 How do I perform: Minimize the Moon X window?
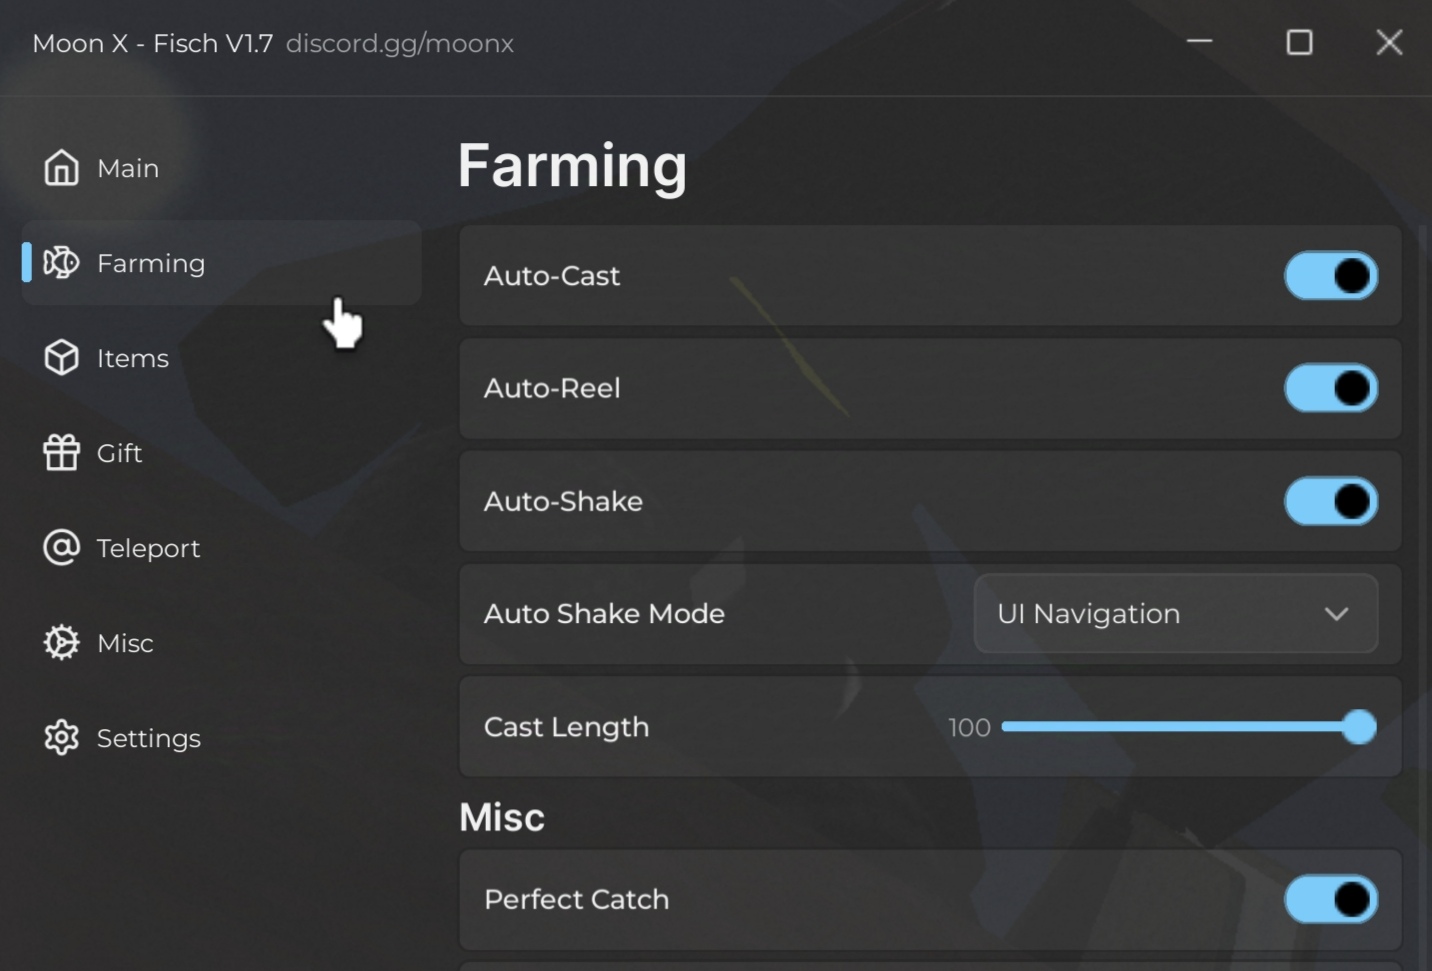(x=1200, y=42)
